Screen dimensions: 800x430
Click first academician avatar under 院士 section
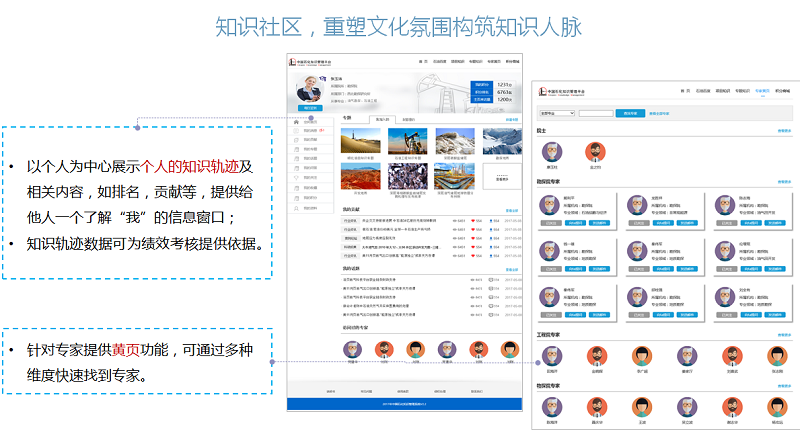(553, 151)
